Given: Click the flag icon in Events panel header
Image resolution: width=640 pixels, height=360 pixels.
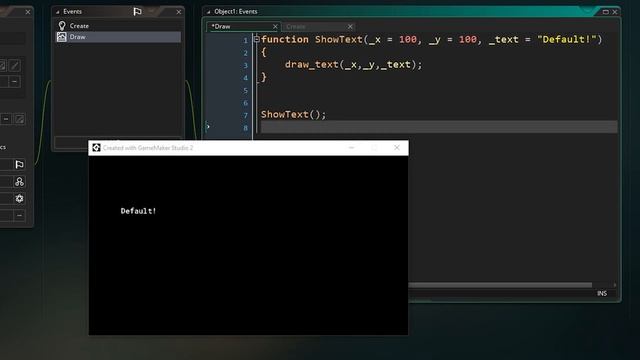Looking at the screenshot, I should coord(138,11).
